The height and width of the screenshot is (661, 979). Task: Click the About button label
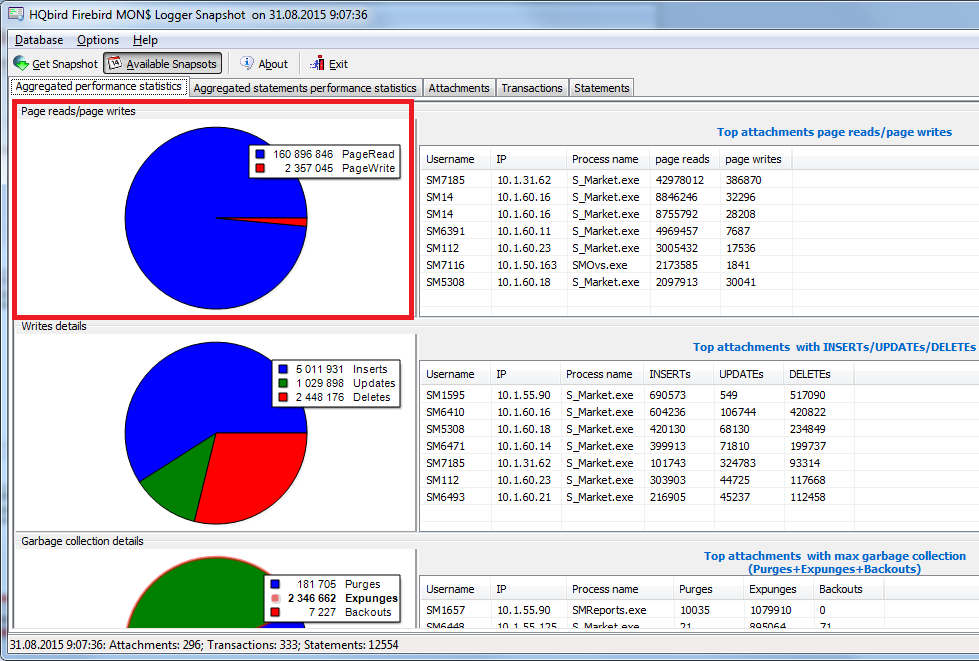pos(273,64)
